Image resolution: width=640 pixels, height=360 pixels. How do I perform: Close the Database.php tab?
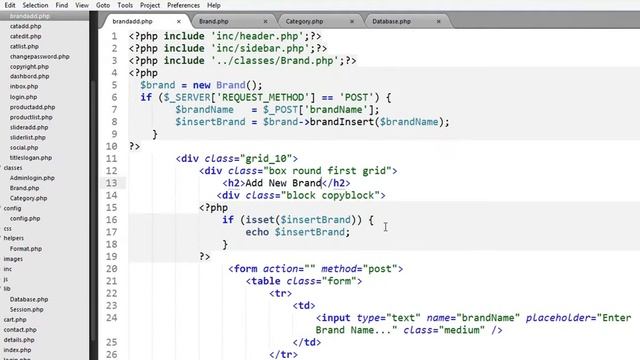tap(438, 21)
